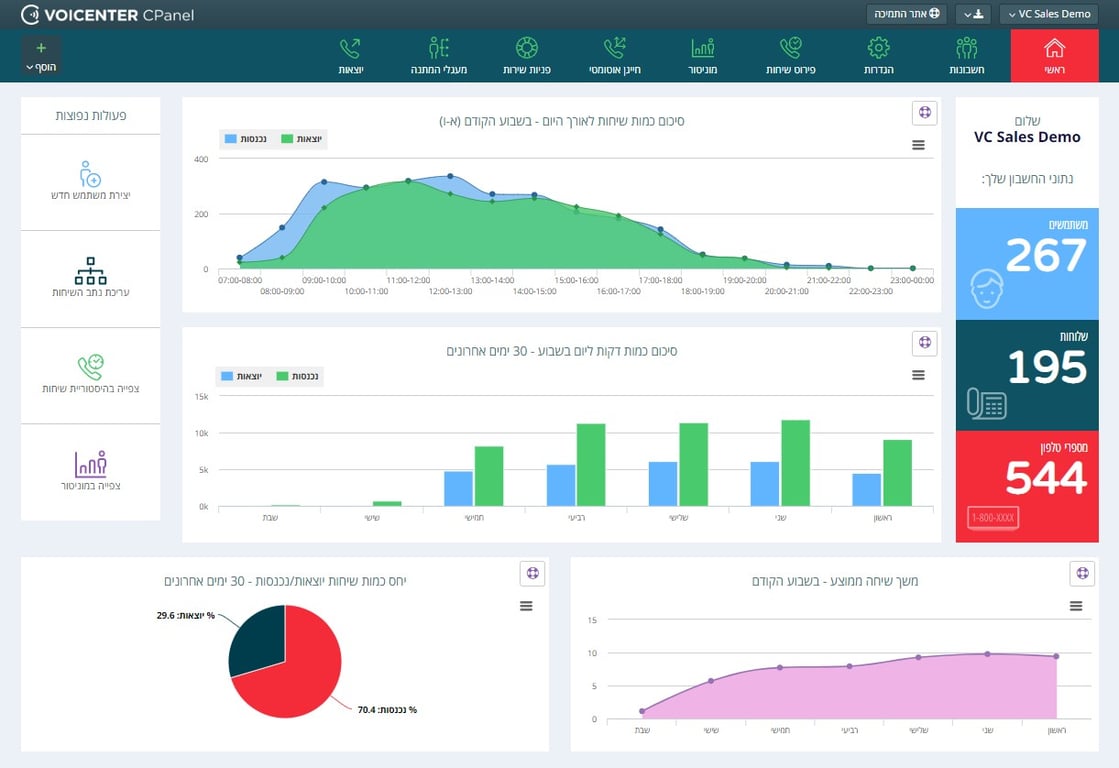This screenshot has width=1119, height=768.
Task: Click help icon on daily calls chart
Action: [x=925, y=112]
